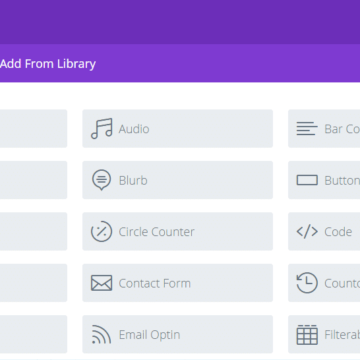The width and height of the screenshot is (360, 360).
Task: Click the Filterable grid icon
Action: [307, 335]
